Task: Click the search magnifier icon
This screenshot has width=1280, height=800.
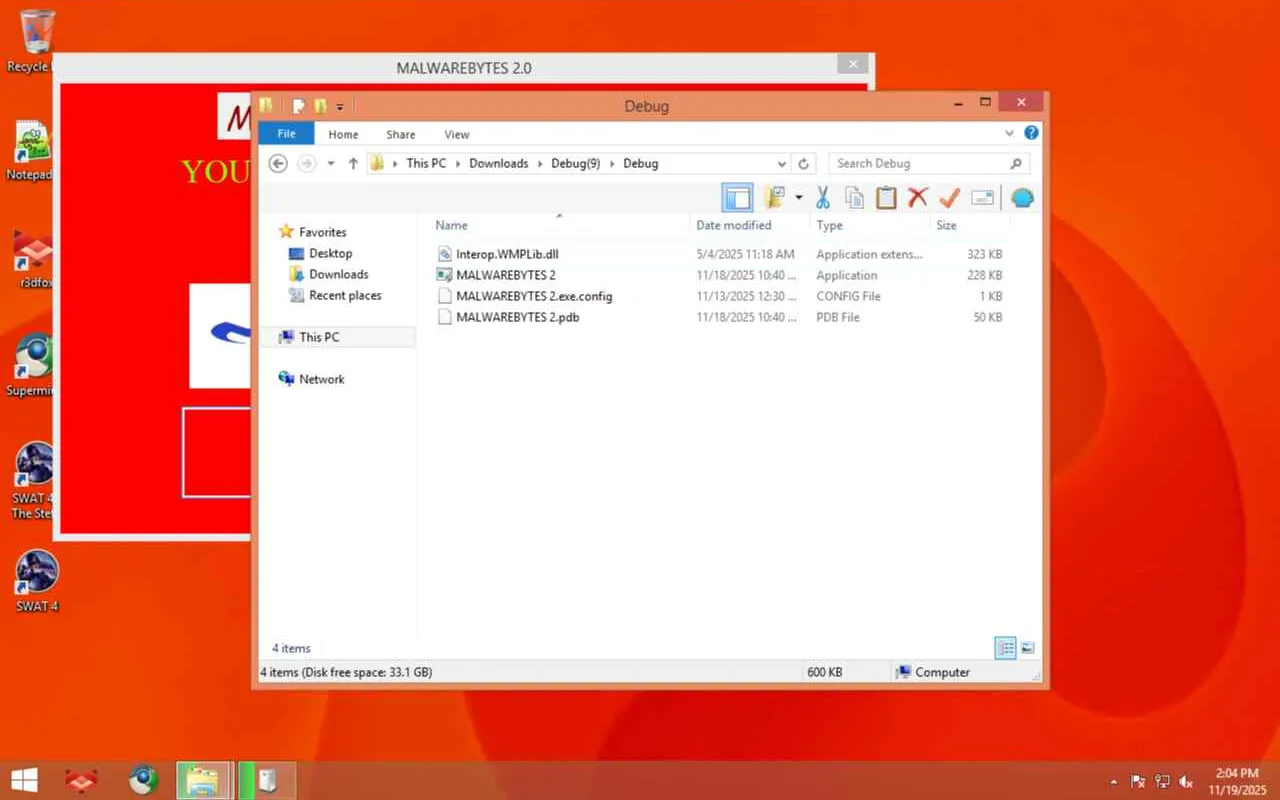Action: click(x=1016, y=163)
